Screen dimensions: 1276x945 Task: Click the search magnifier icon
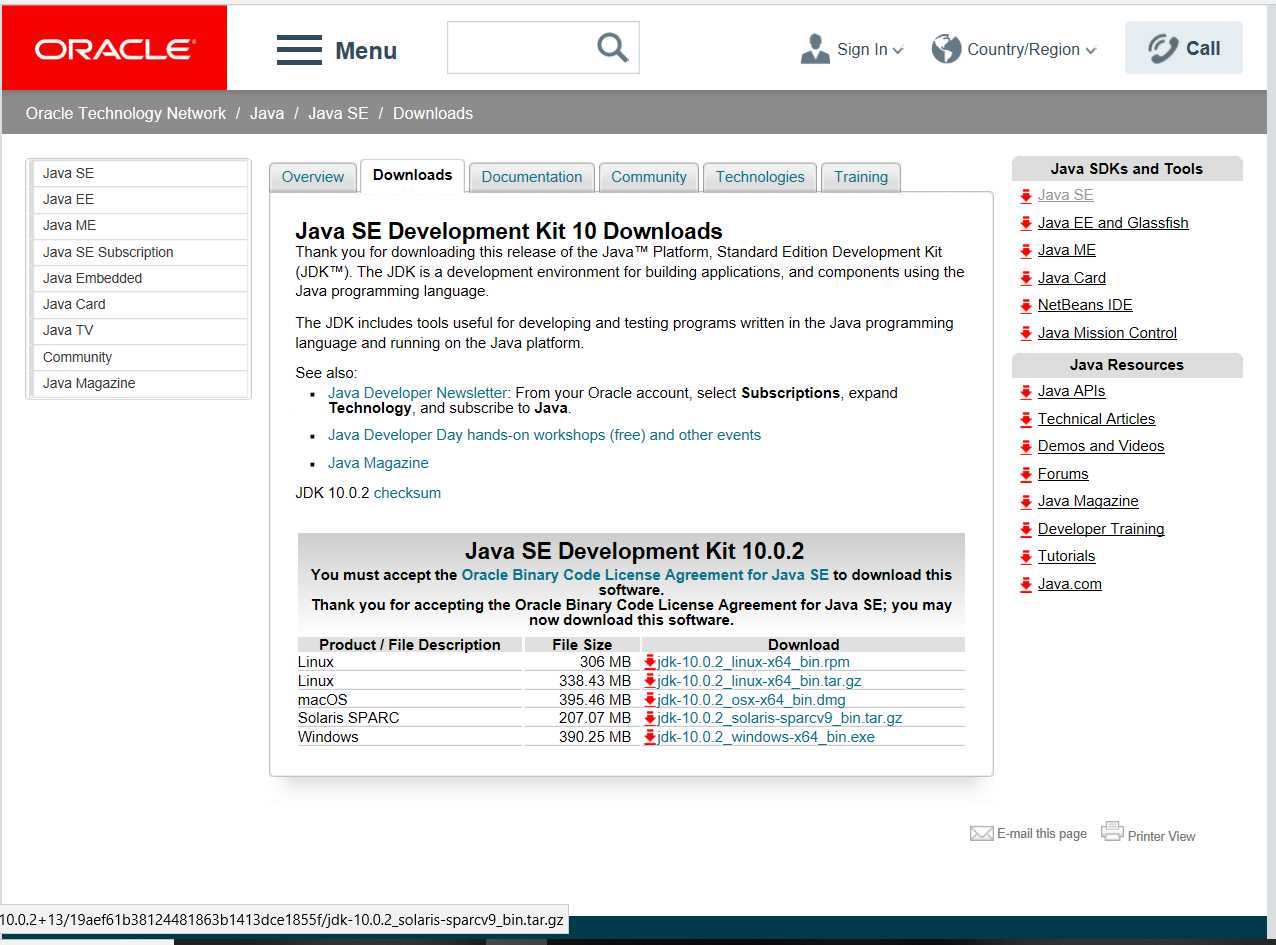(x=612, y=47)
